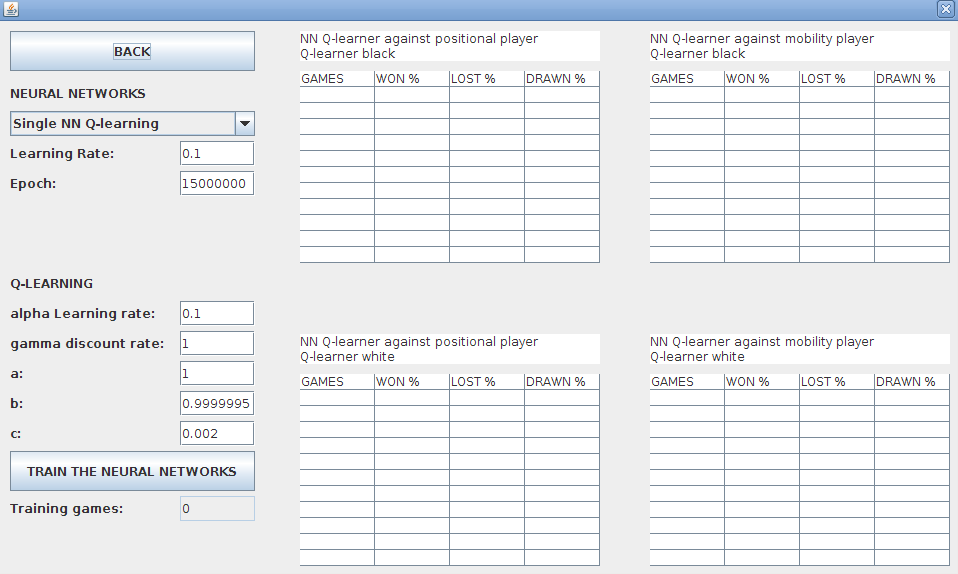Viewport: 958px width, 574px height.
Task: Click GAMES header in positional white table
Action: 337,382
